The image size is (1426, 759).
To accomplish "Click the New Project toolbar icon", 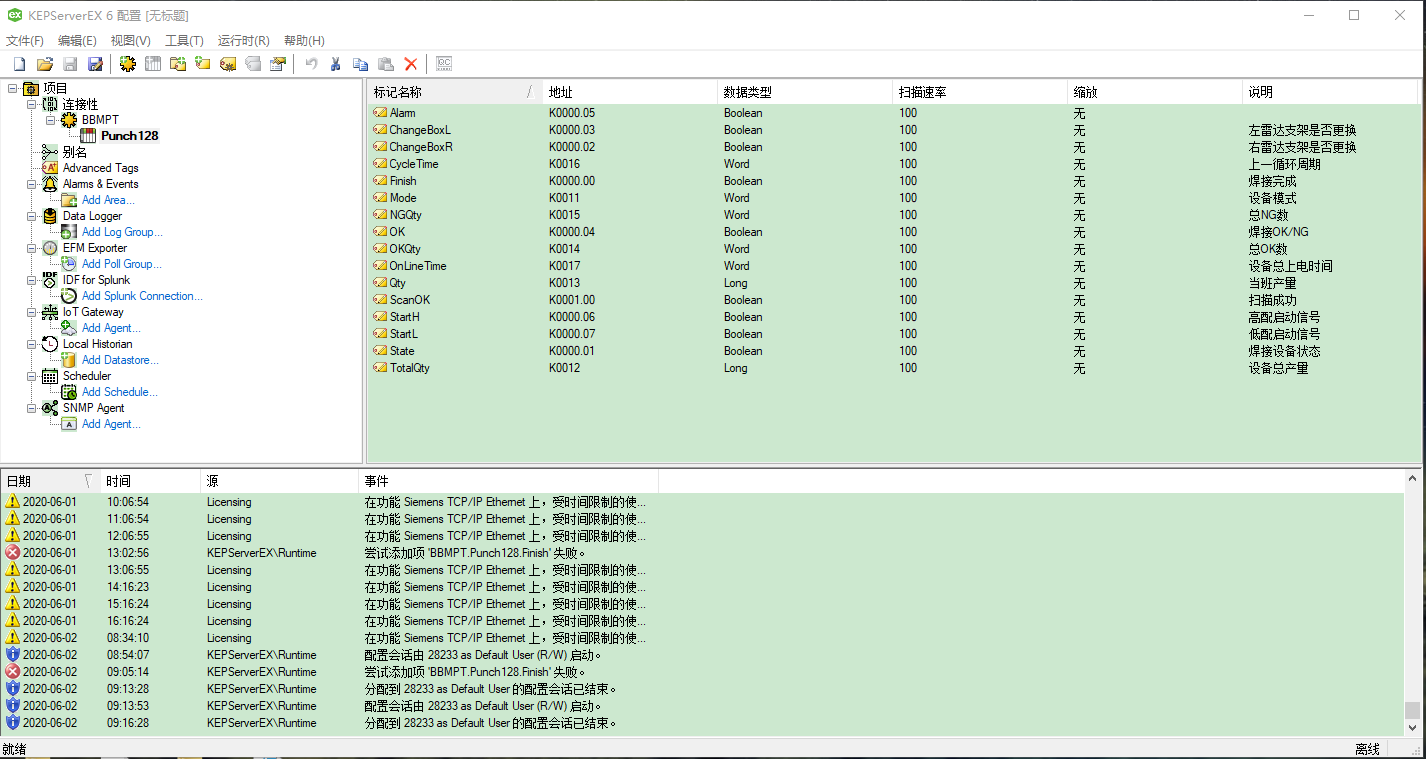I will [19, 64].
